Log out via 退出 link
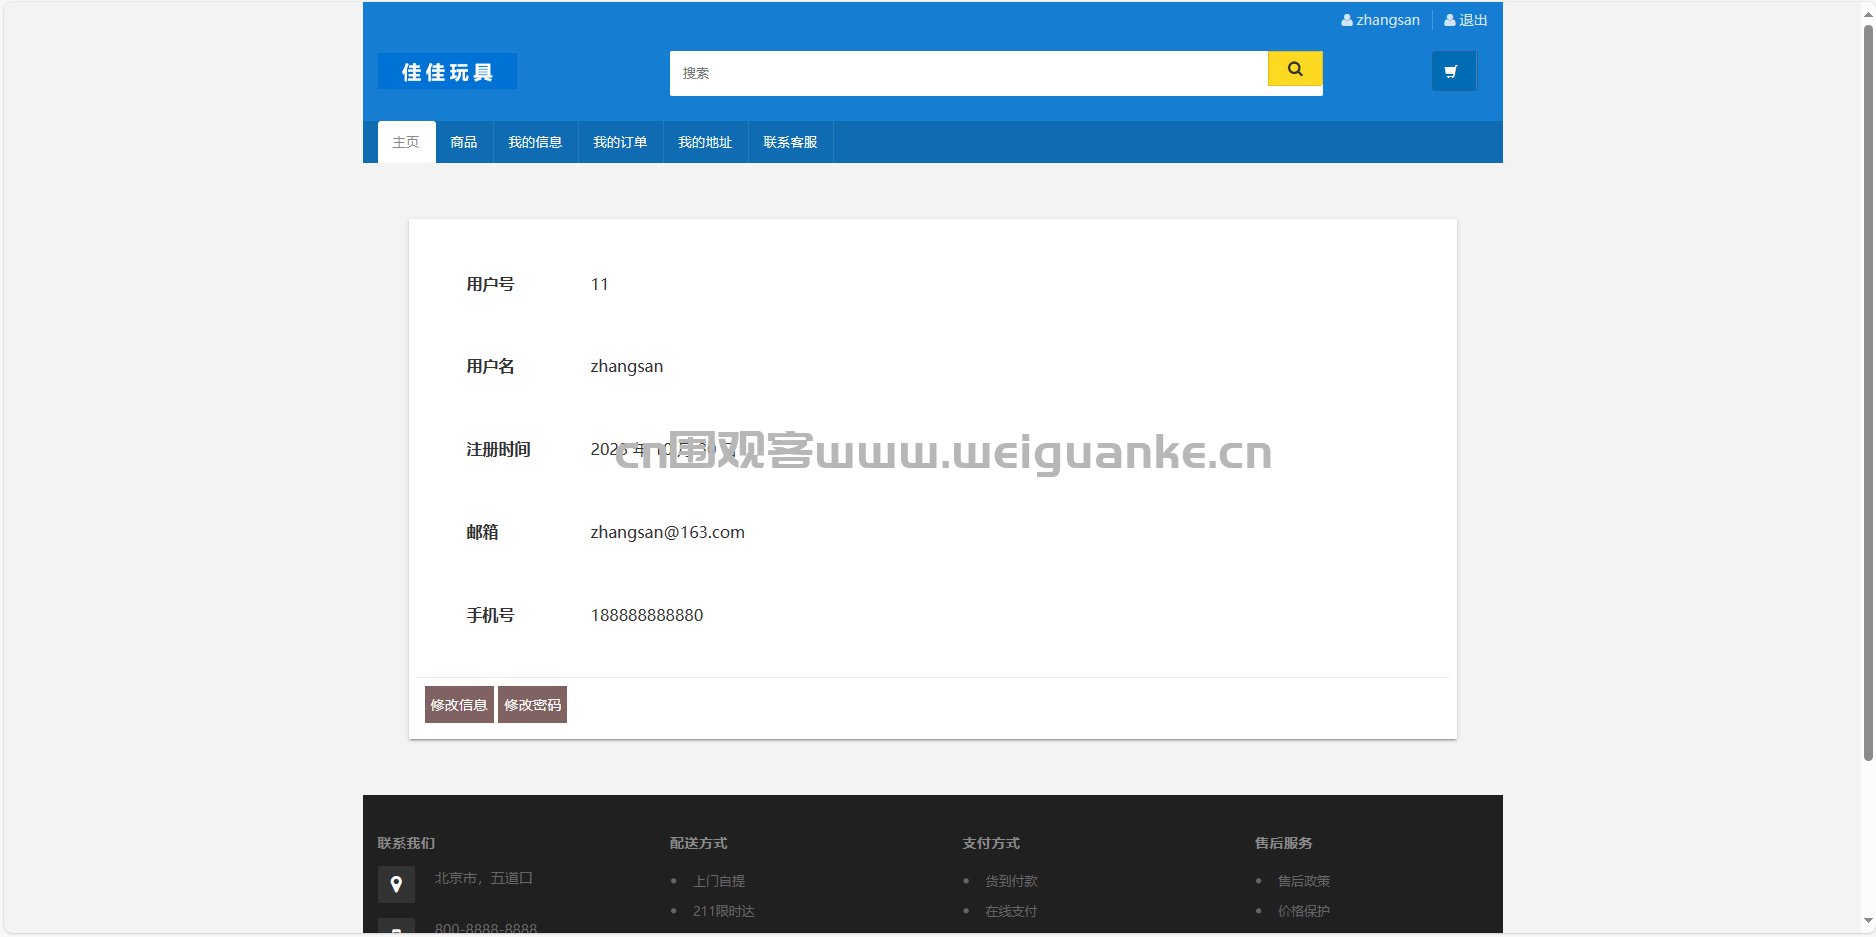The height and width of the screenshot is (937, 1876). tap(1466, 20)
